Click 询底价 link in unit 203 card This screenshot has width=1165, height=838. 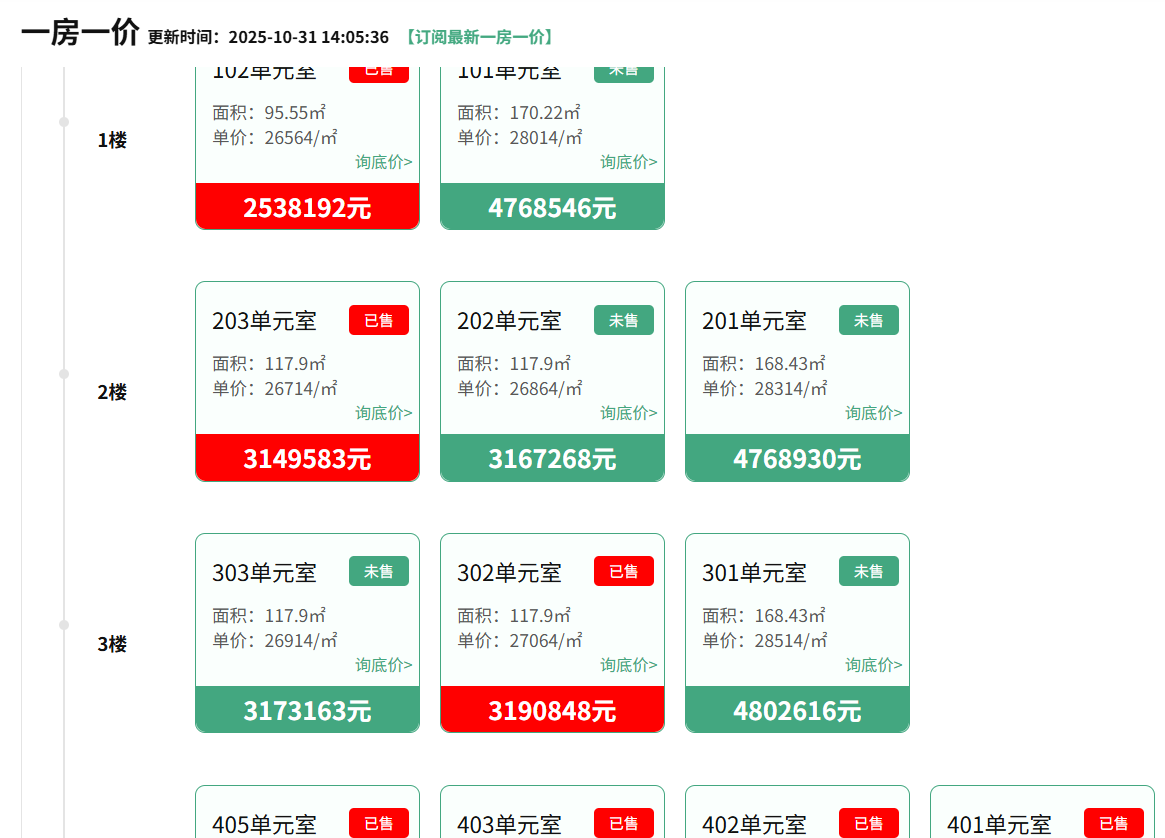383,413
